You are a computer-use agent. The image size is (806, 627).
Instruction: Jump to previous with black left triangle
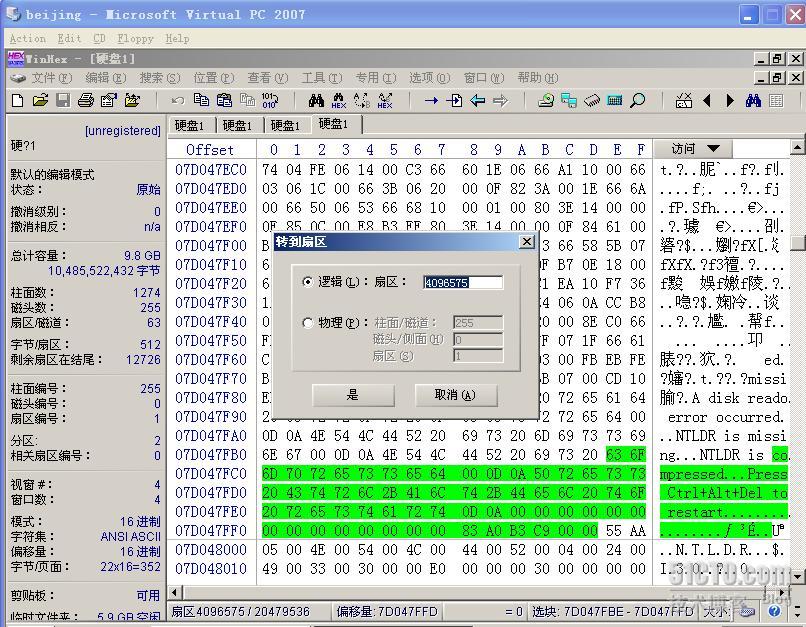tap(707, 101)
